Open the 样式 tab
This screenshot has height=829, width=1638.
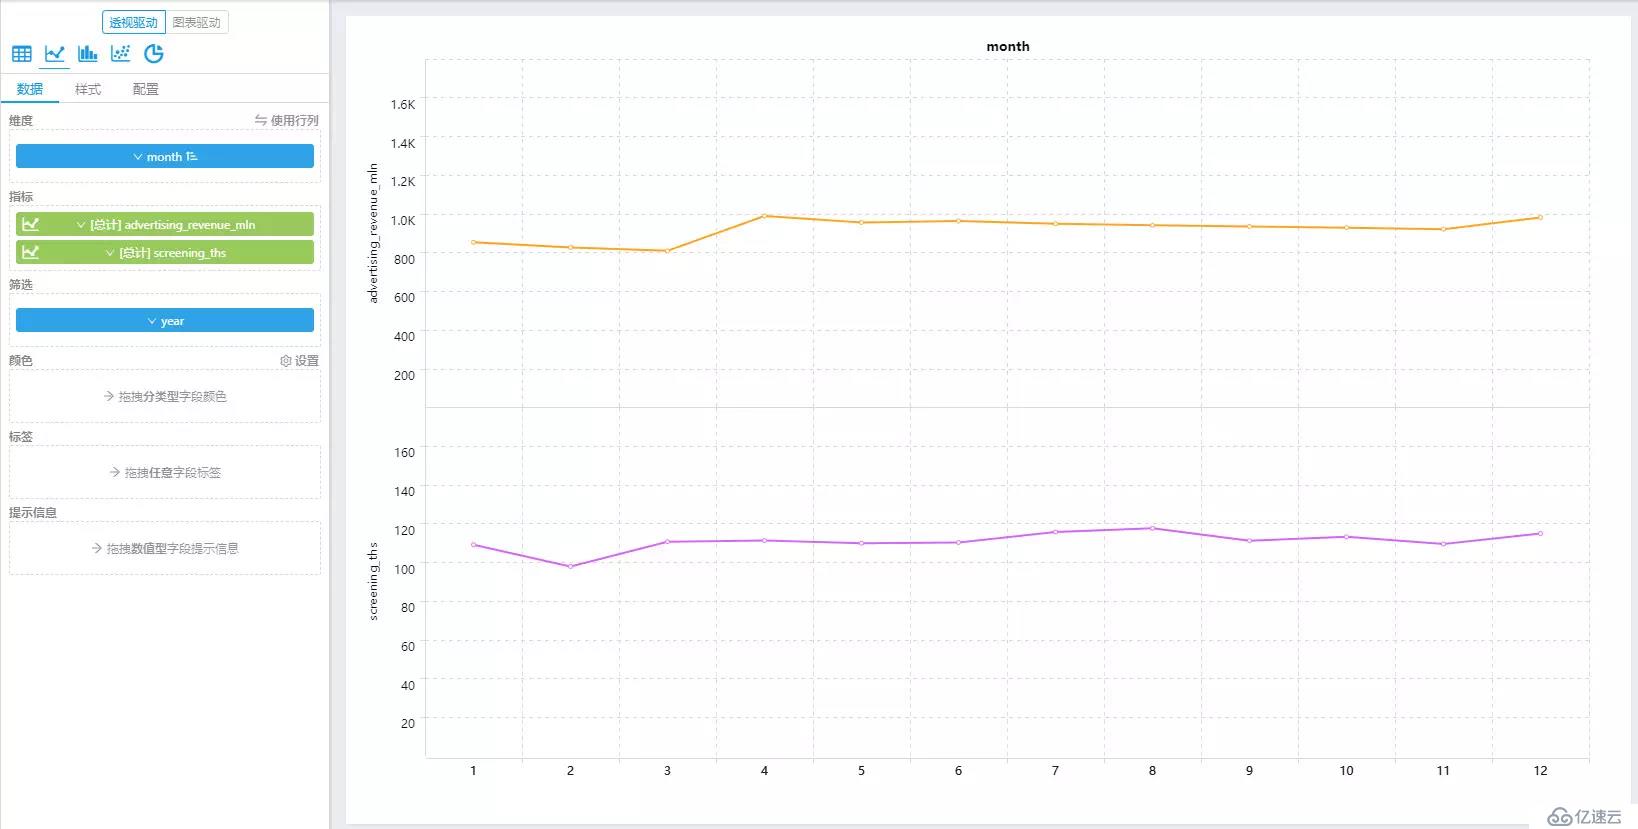click(x=88, y=89)
